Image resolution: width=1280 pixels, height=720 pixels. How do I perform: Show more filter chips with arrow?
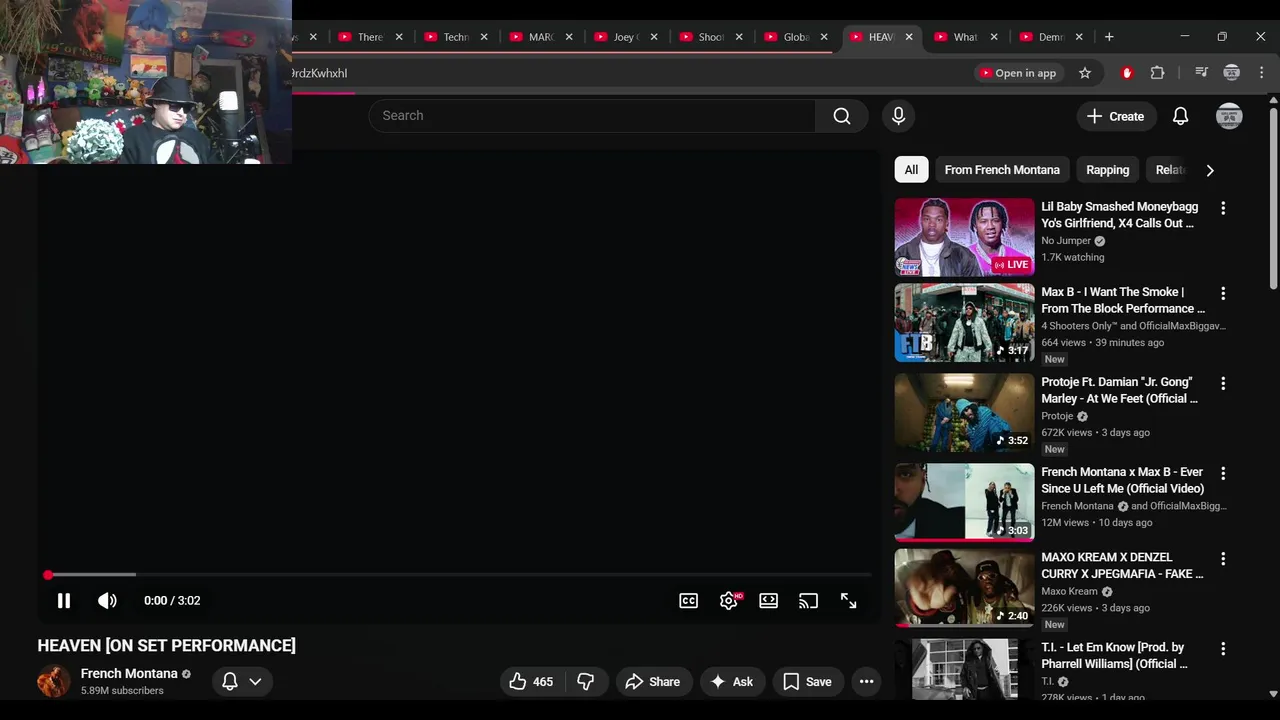(x=1210, y=170)
